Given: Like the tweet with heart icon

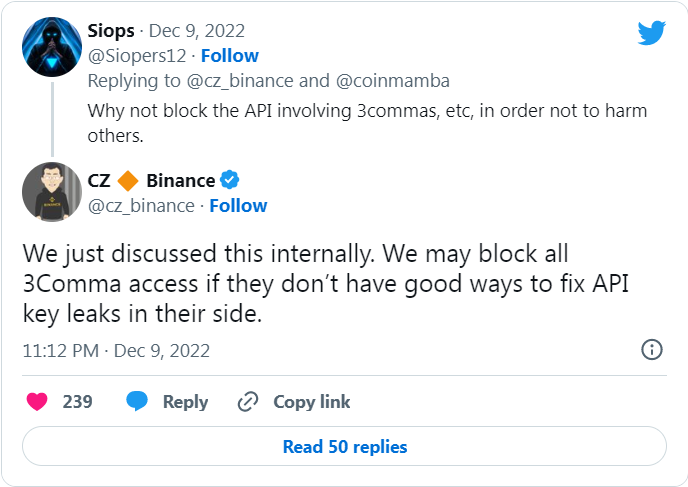Looking at the screenshot, I should [x=37, y=402].
